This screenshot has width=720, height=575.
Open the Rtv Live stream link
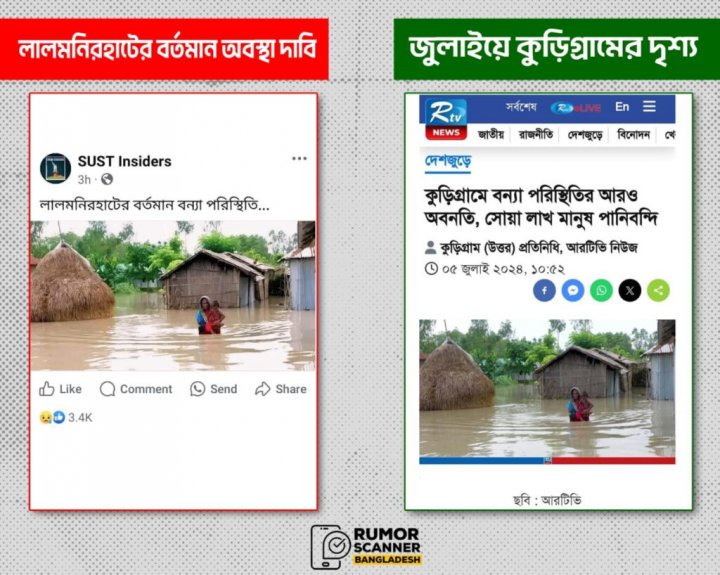576,108
